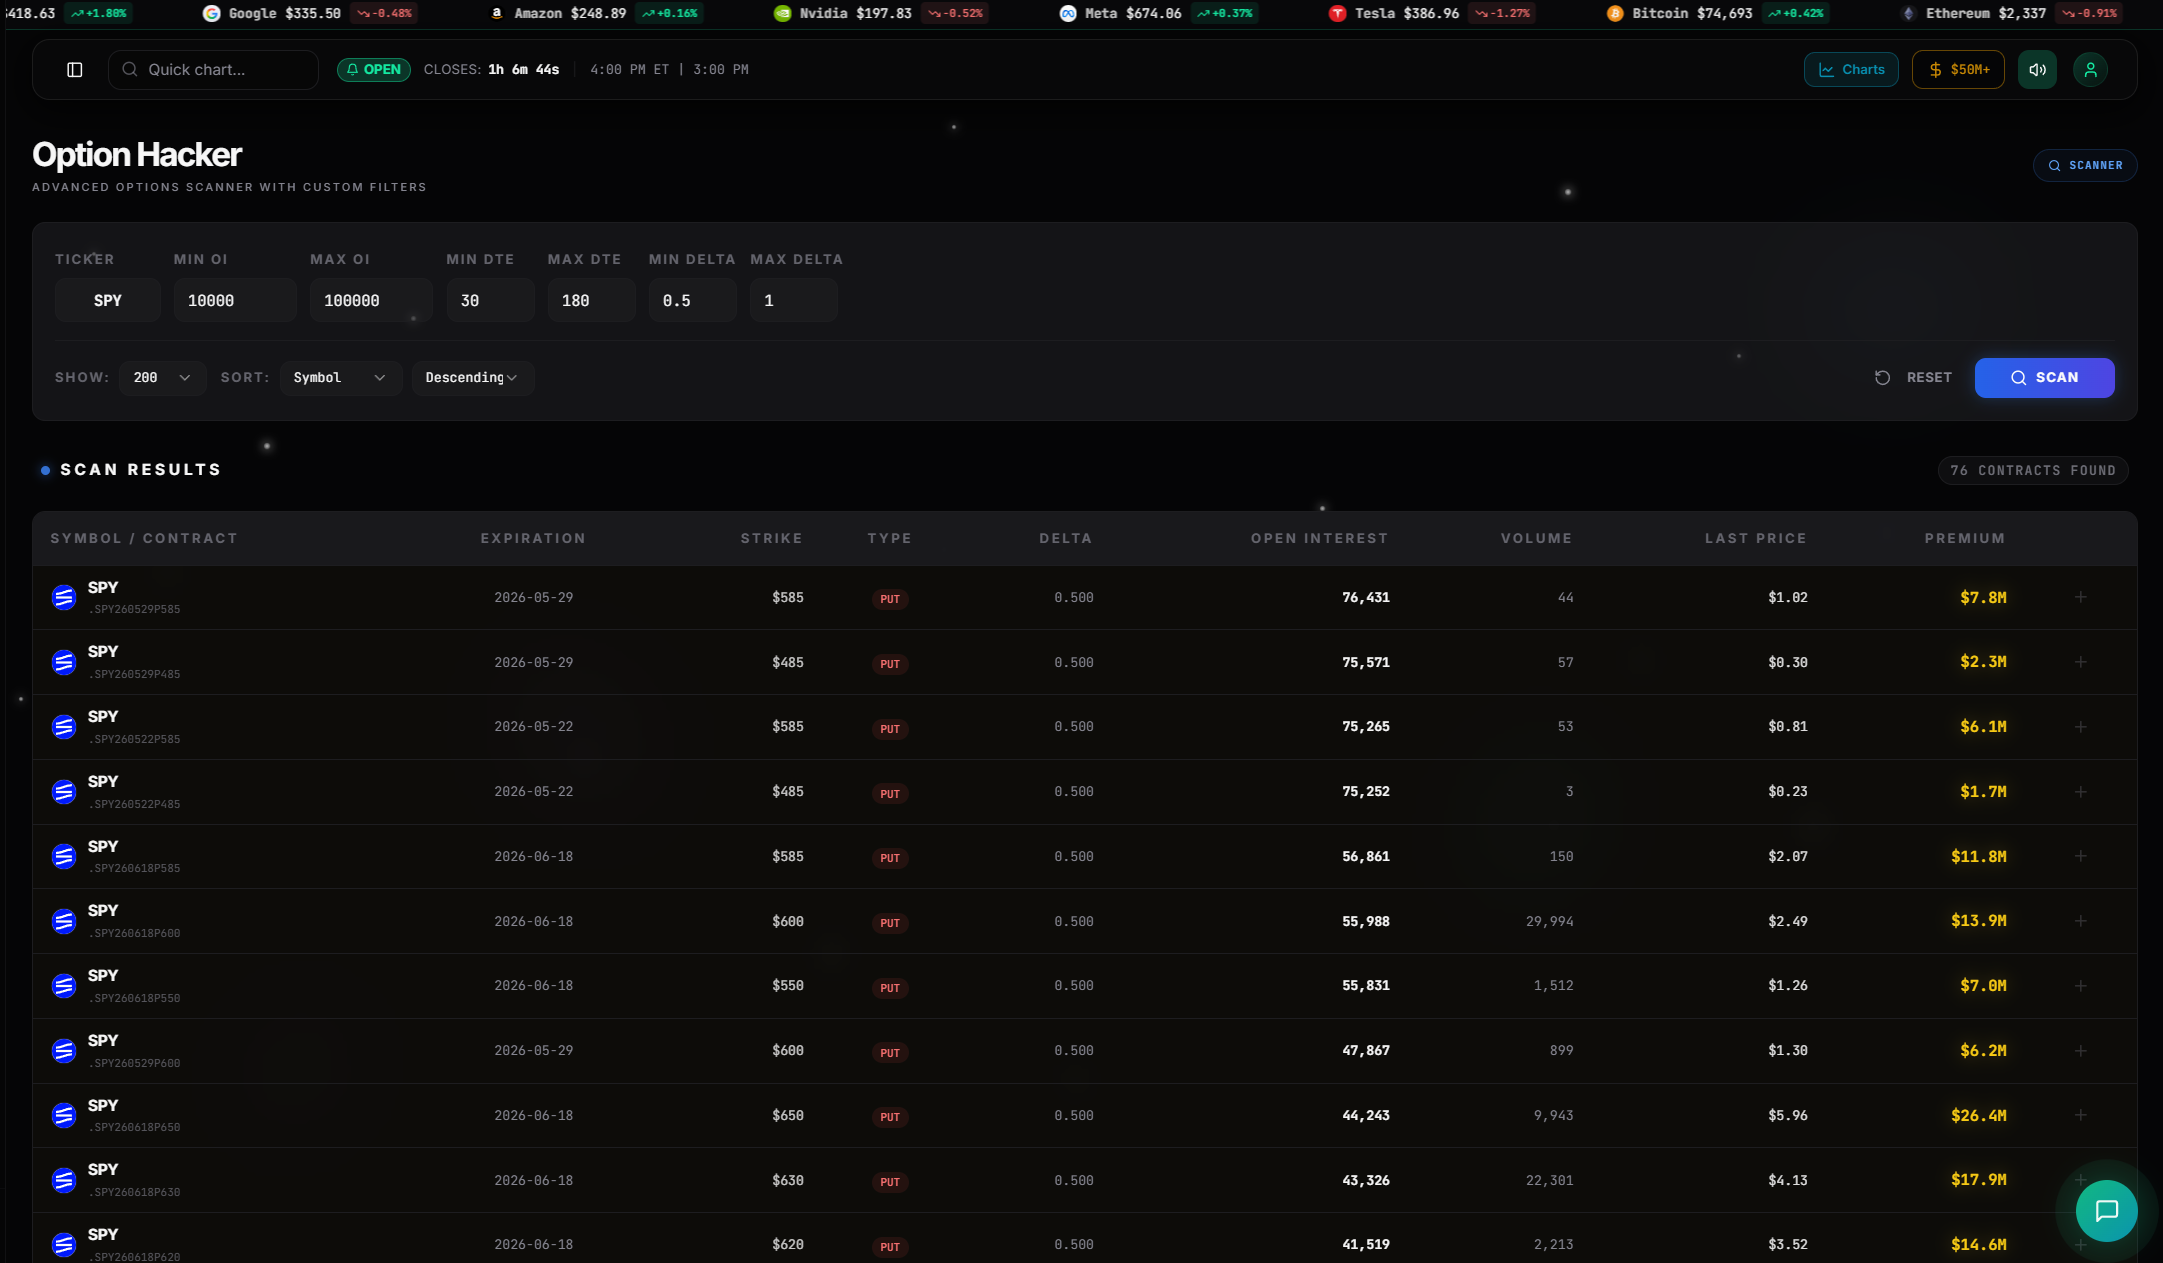Viewport: 2163px width, 1263px height.
Task: Edit the Max Delta field
Action: point(794,301)
